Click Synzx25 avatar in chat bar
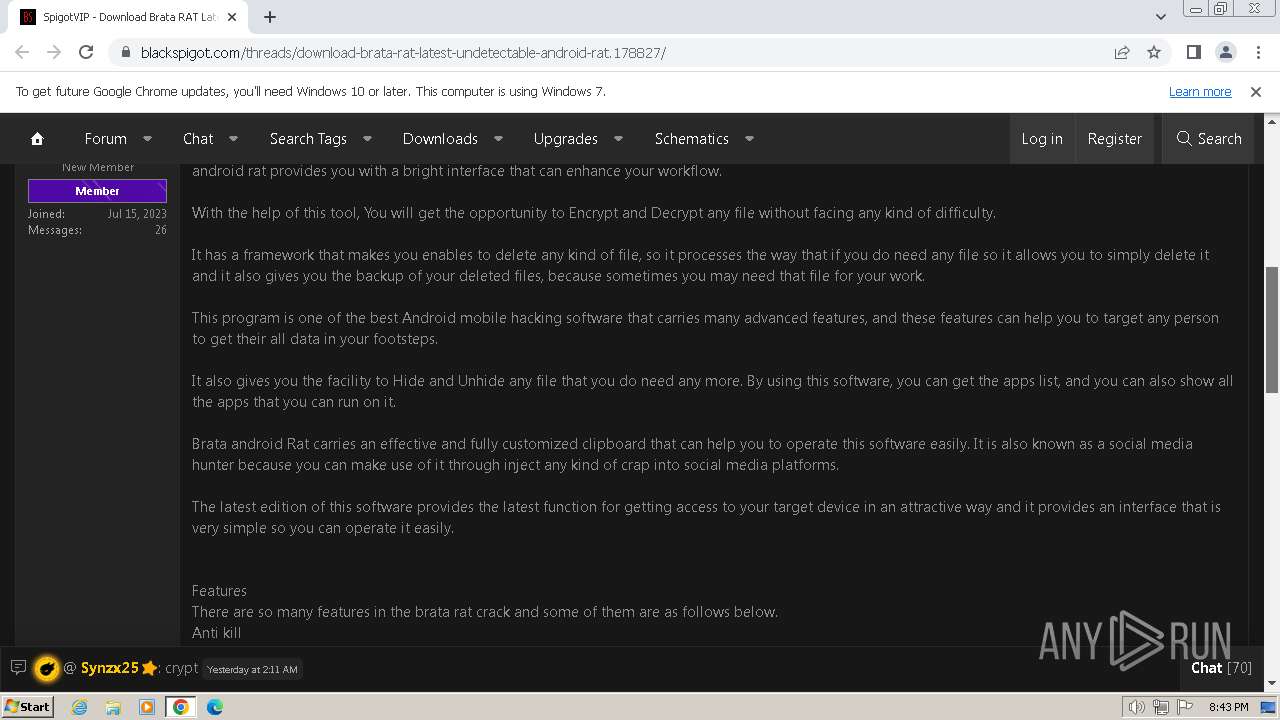This screenshot has width=1280, height=720. pyautogui.click(x=46, y=668)
